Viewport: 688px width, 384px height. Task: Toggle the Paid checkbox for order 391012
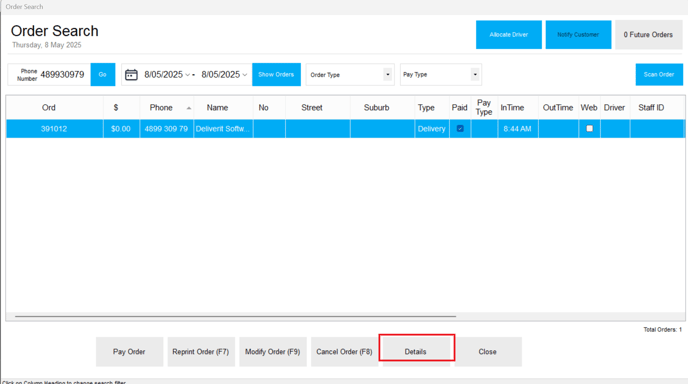460,129
